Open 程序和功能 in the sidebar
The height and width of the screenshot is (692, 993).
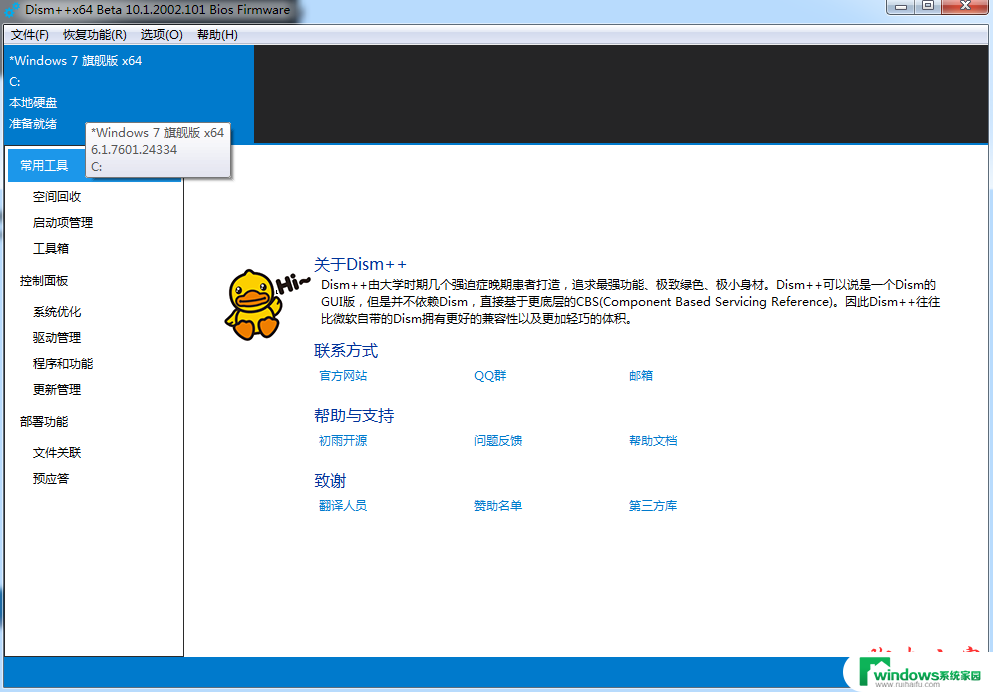63,363
